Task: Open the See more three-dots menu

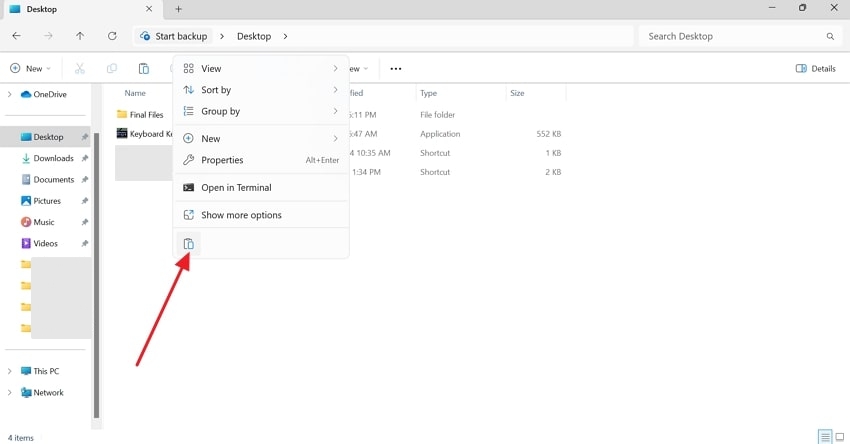Action: click(x=395, y=69)
